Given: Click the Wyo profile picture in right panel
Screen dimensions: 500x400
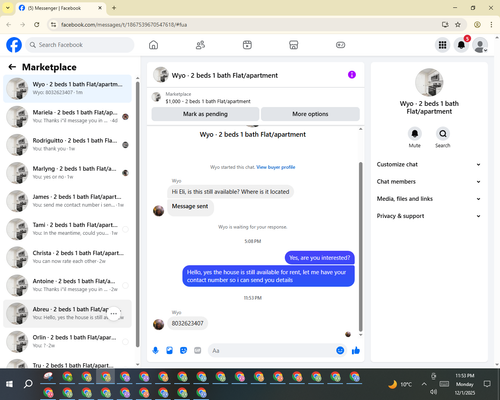Looking at the screenshot, I should (x=429, y=82).
